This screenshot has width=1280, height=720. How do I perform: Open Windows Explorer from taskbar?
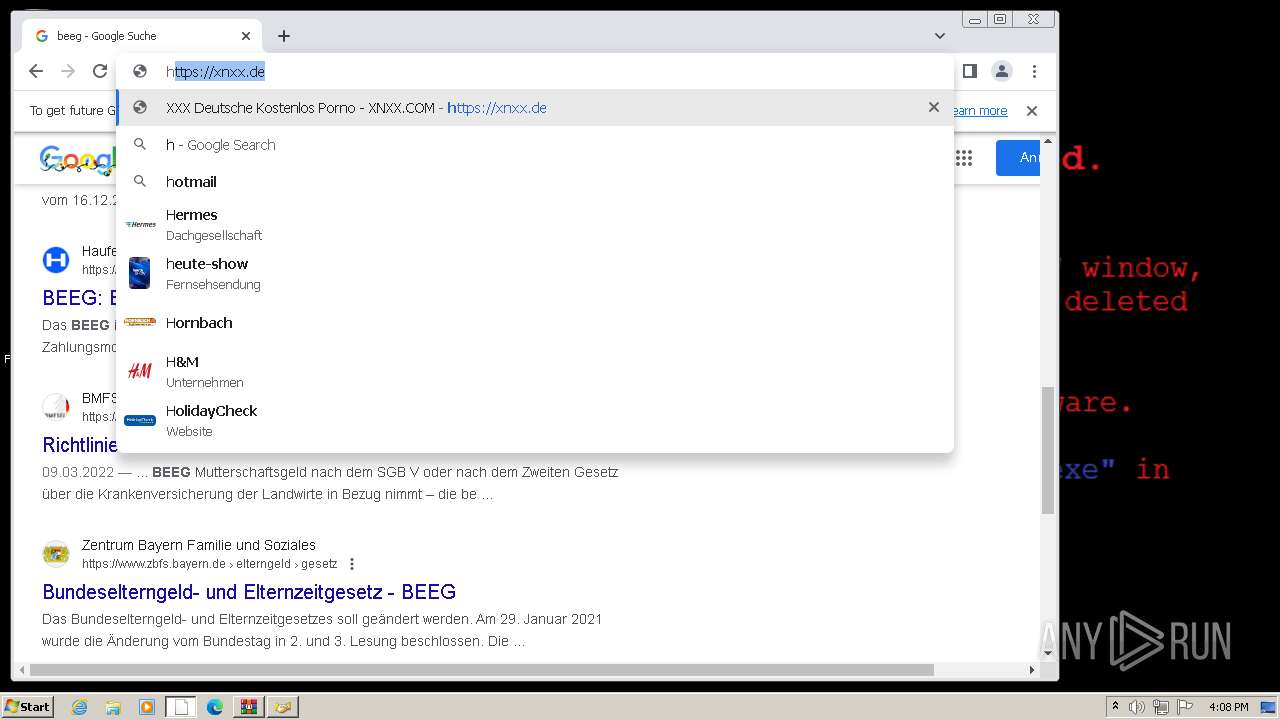pyautogui.click(x=113, y=707)
